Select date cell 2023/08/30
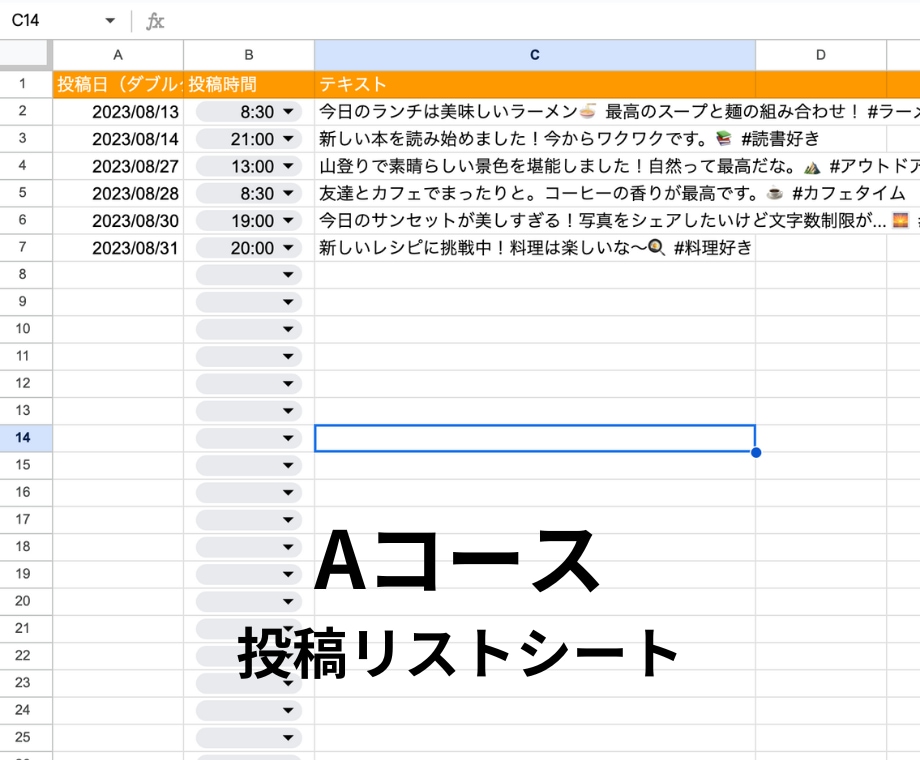The image size is (920, 760). tap(118, 221)
